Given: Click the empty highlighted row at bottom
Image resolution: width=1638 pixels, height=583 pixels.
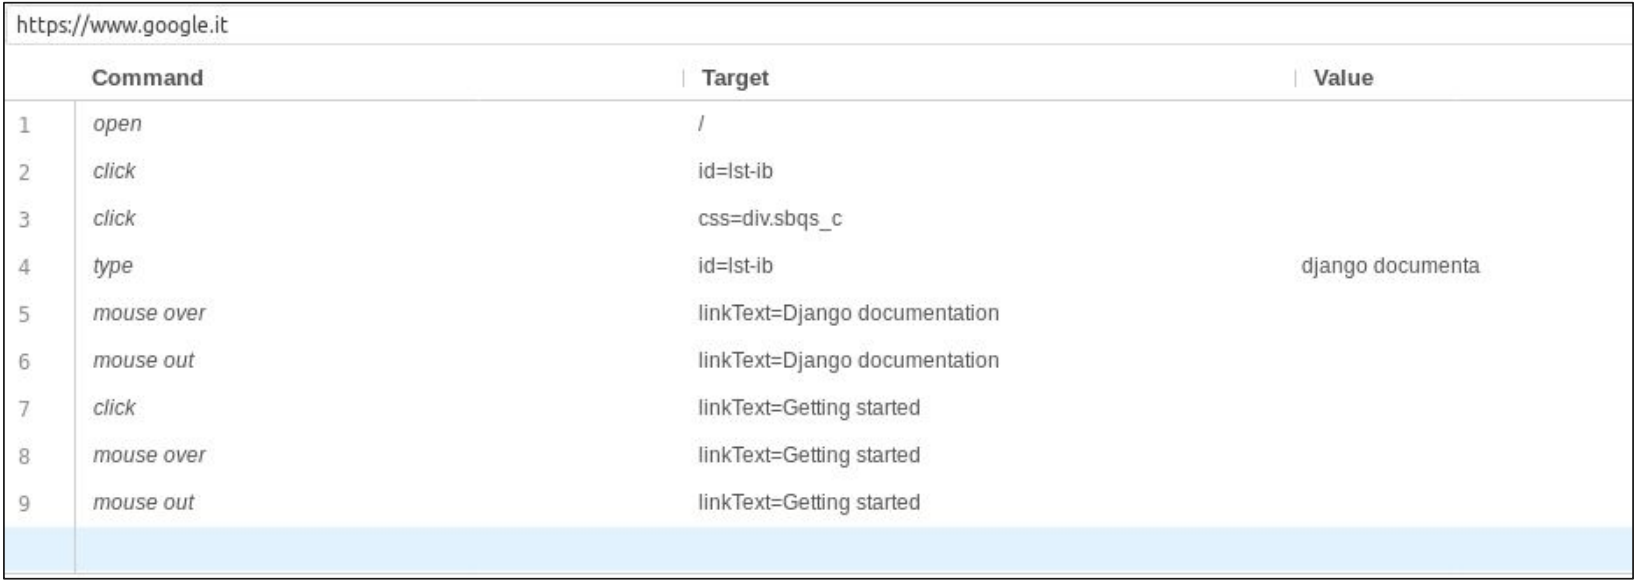Looking at the screenshot, I should click(818, 550).
